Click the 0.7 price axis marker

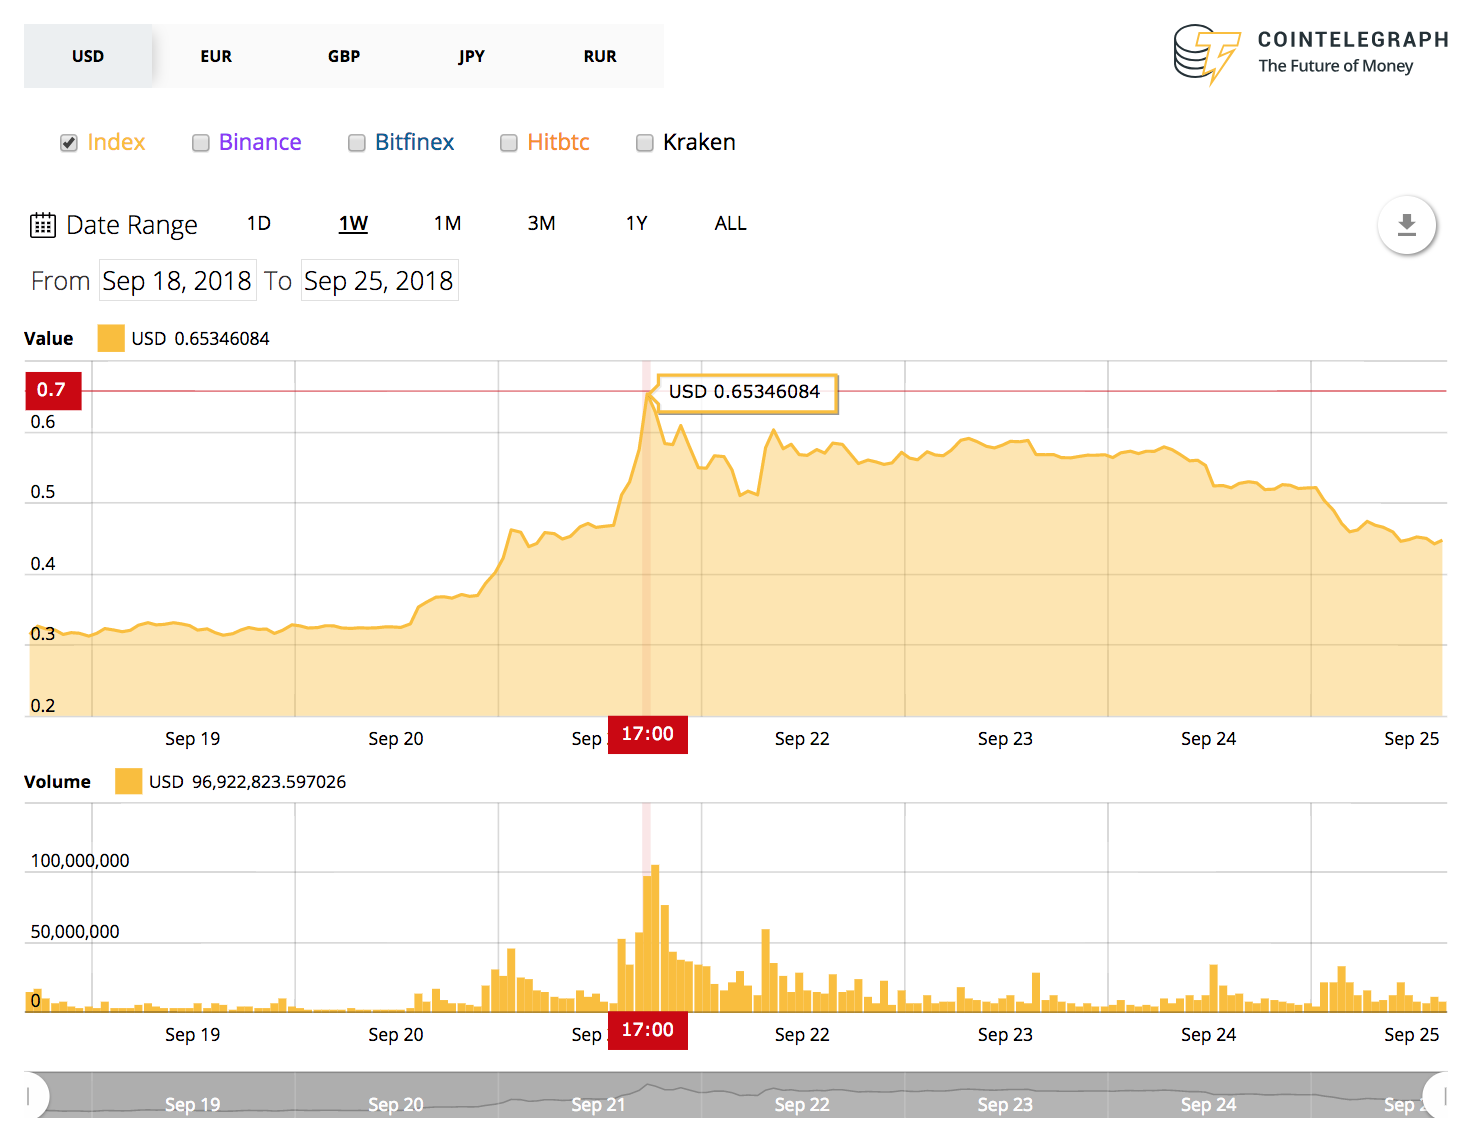[52, 390]
